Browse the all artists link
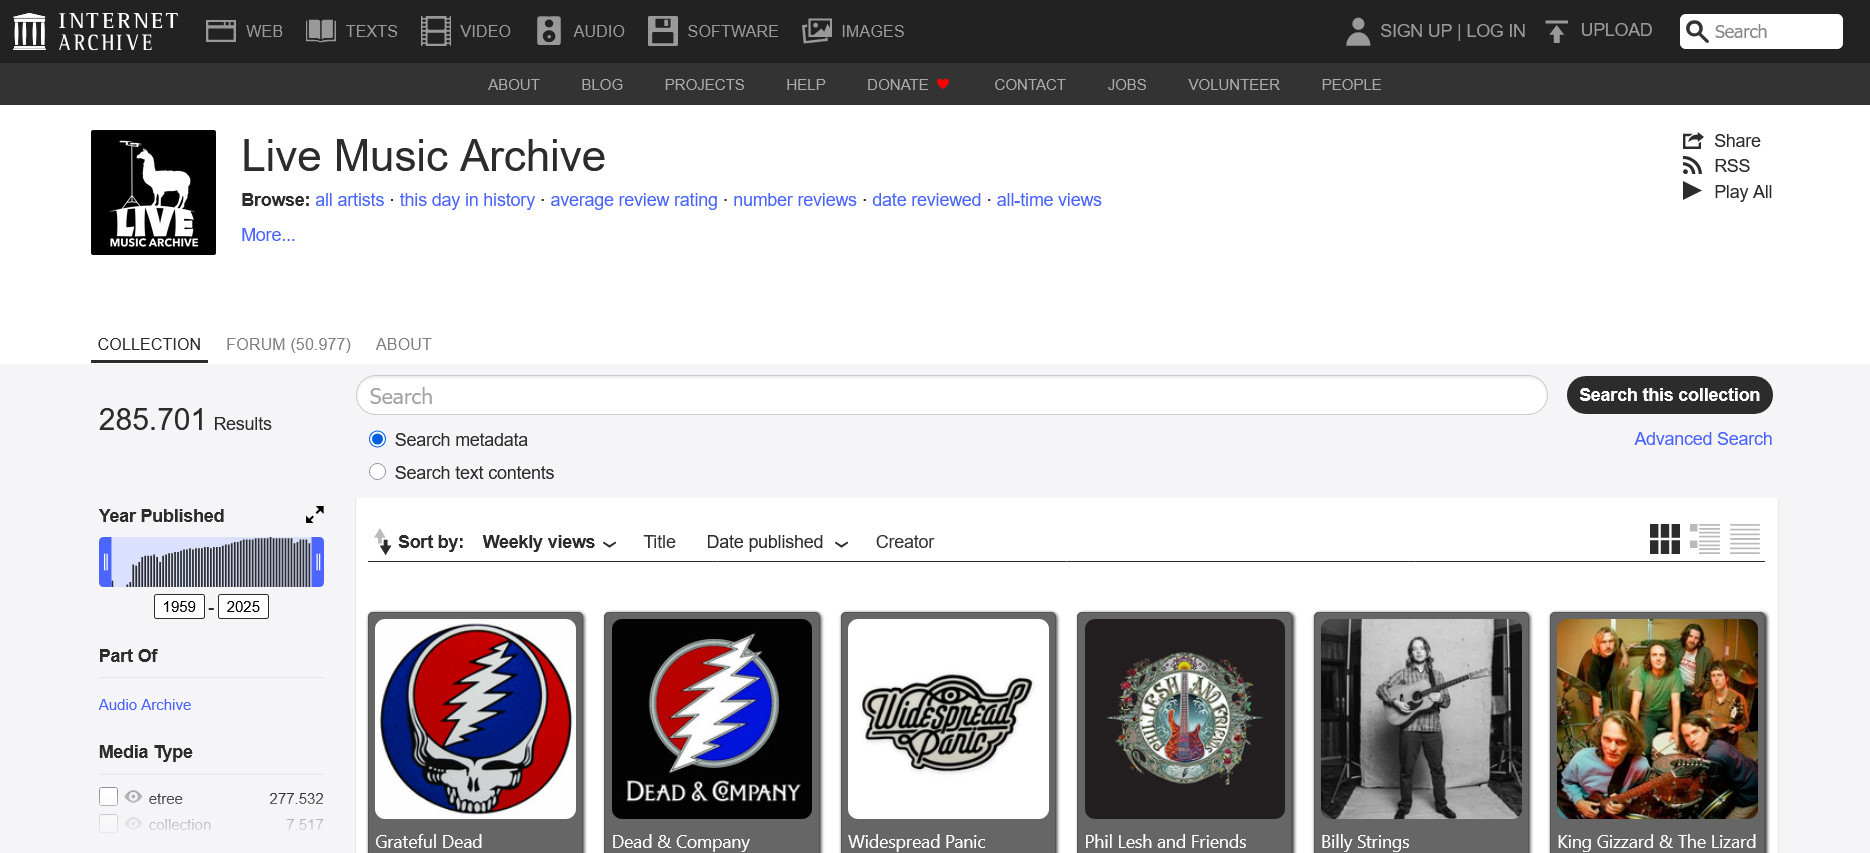Viewport: 1870px width, 853px height. pyautogui.click(x=350, y=200)
